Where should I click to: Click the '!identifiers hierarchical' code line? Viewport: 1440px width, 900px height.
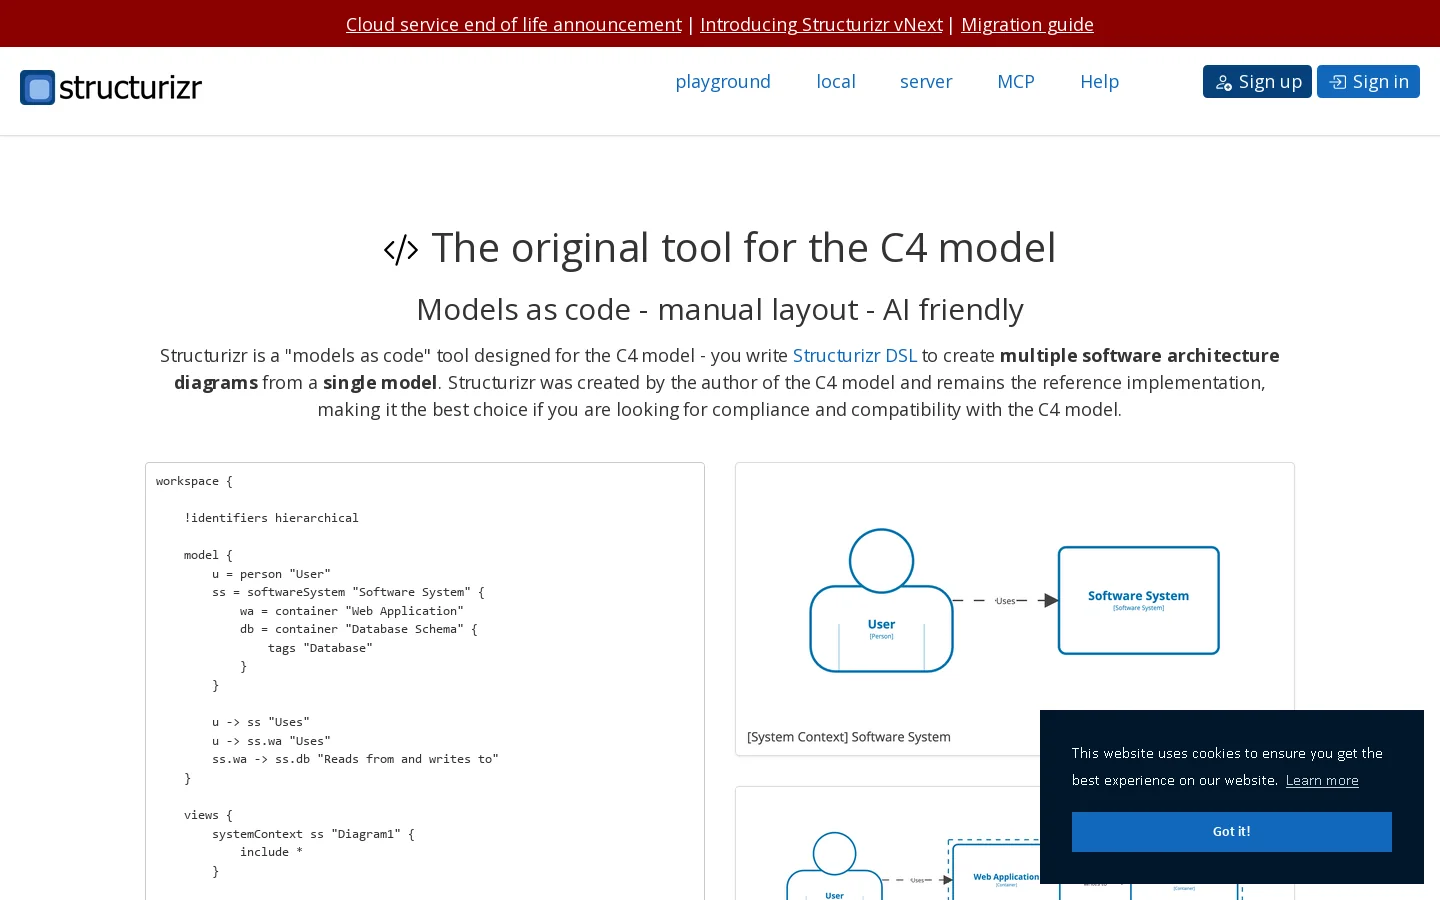click(271, 518)
